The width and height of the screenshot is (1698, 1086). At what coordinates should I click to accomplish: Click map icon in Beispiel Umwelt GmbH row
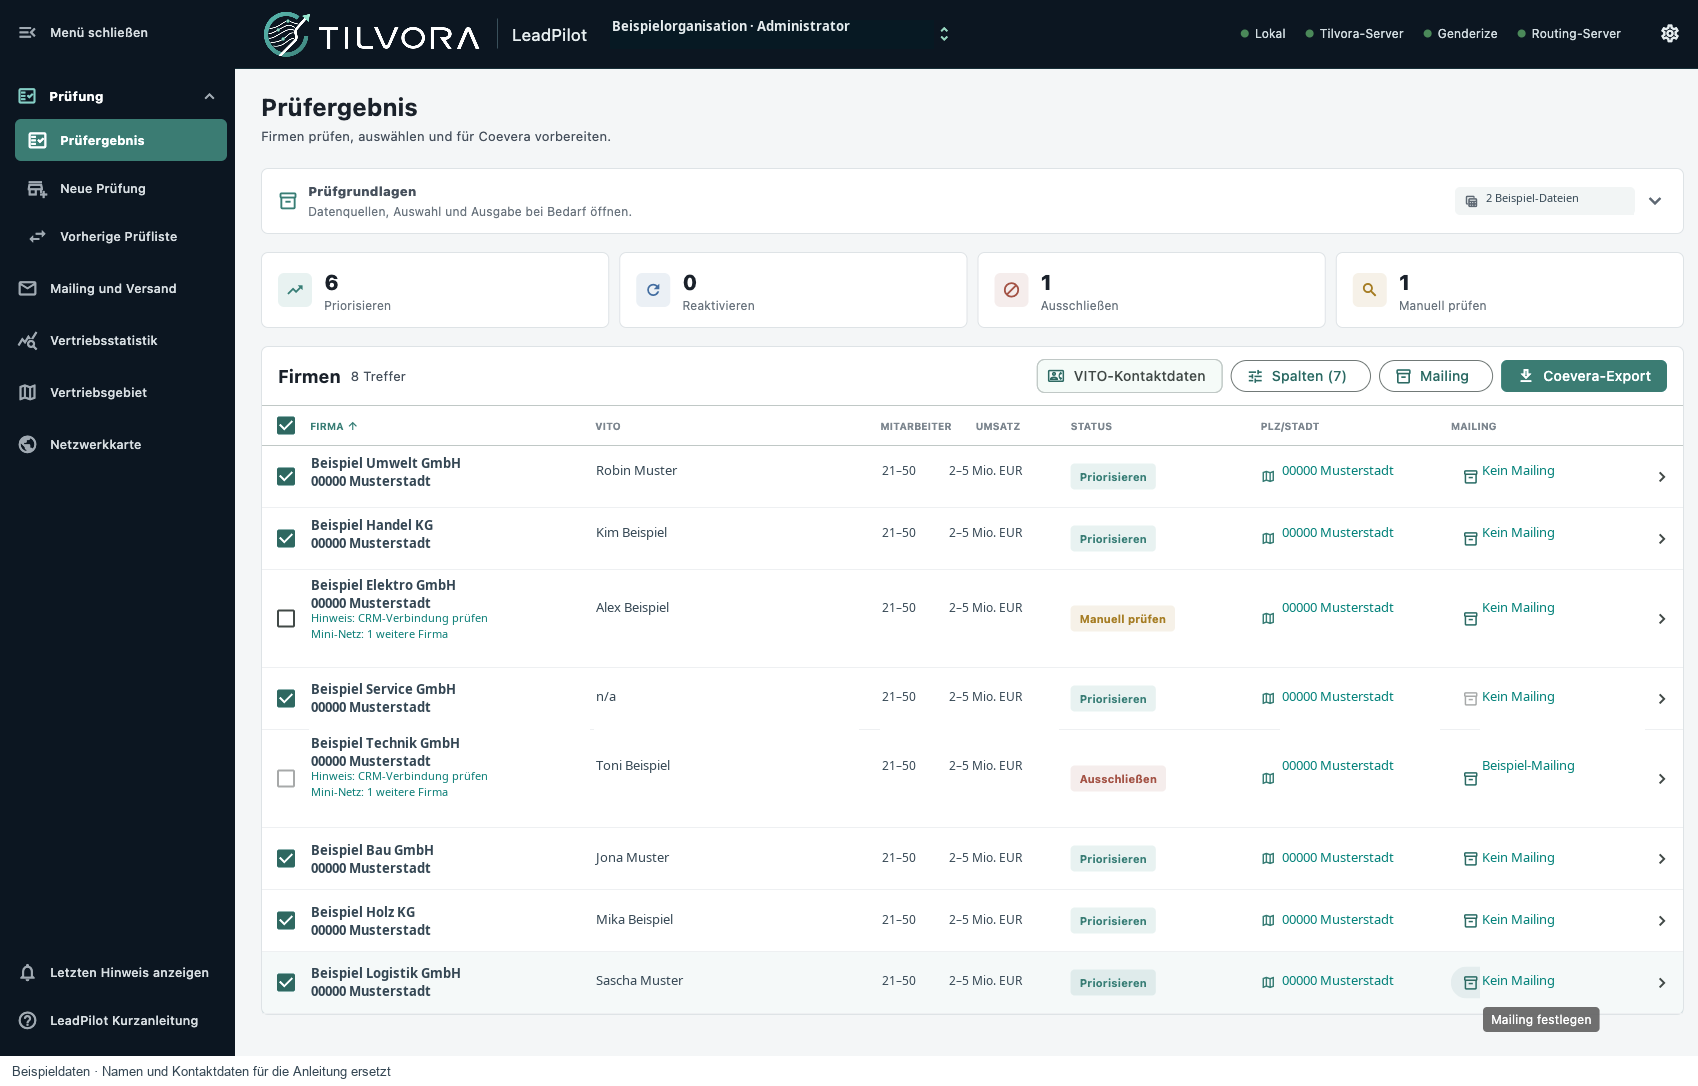pyautogui.click(x=1268, y=477)
